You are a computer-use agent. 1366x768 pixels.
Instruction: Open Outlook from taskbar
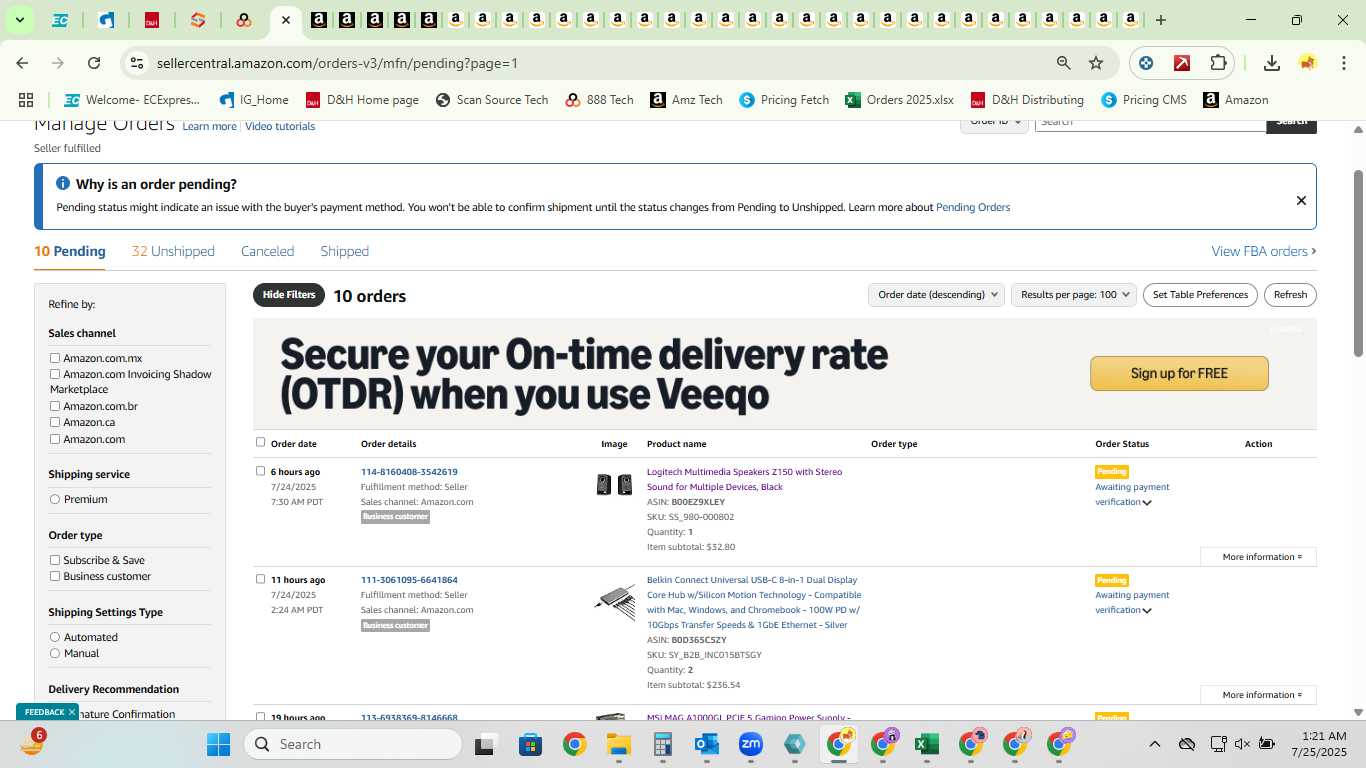coord(707,744)
